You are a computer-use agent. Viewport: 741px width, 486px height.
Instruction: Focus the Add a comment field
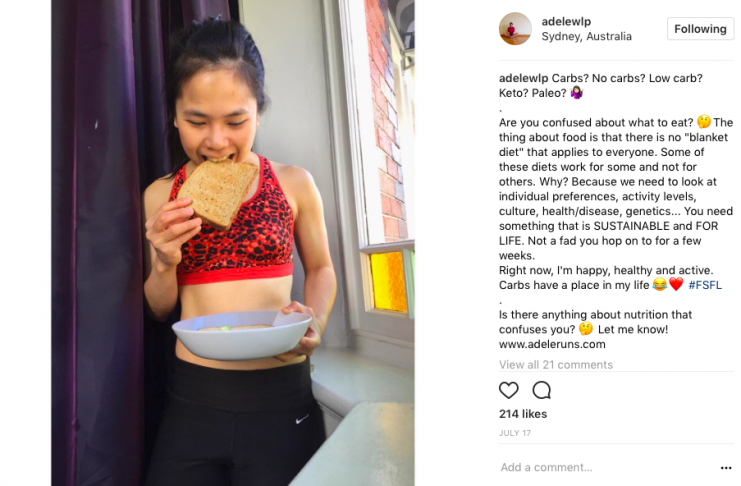click(x=607, y=468)
